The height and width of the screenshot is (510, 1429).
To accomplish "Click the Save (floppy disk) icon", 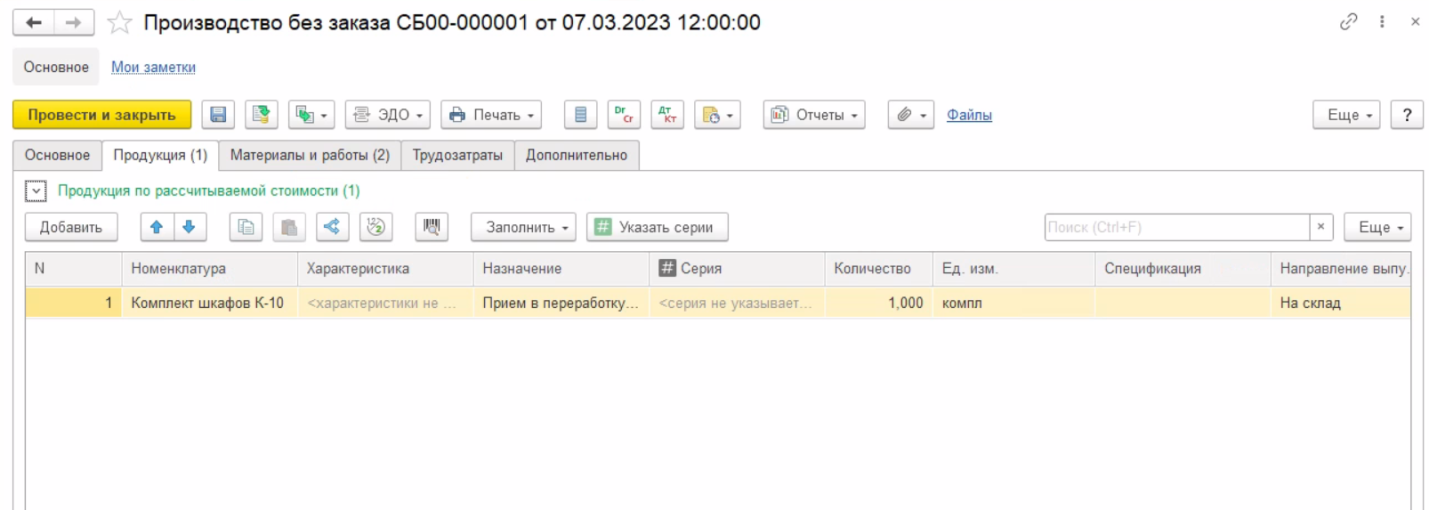I will tap(218, 115).
